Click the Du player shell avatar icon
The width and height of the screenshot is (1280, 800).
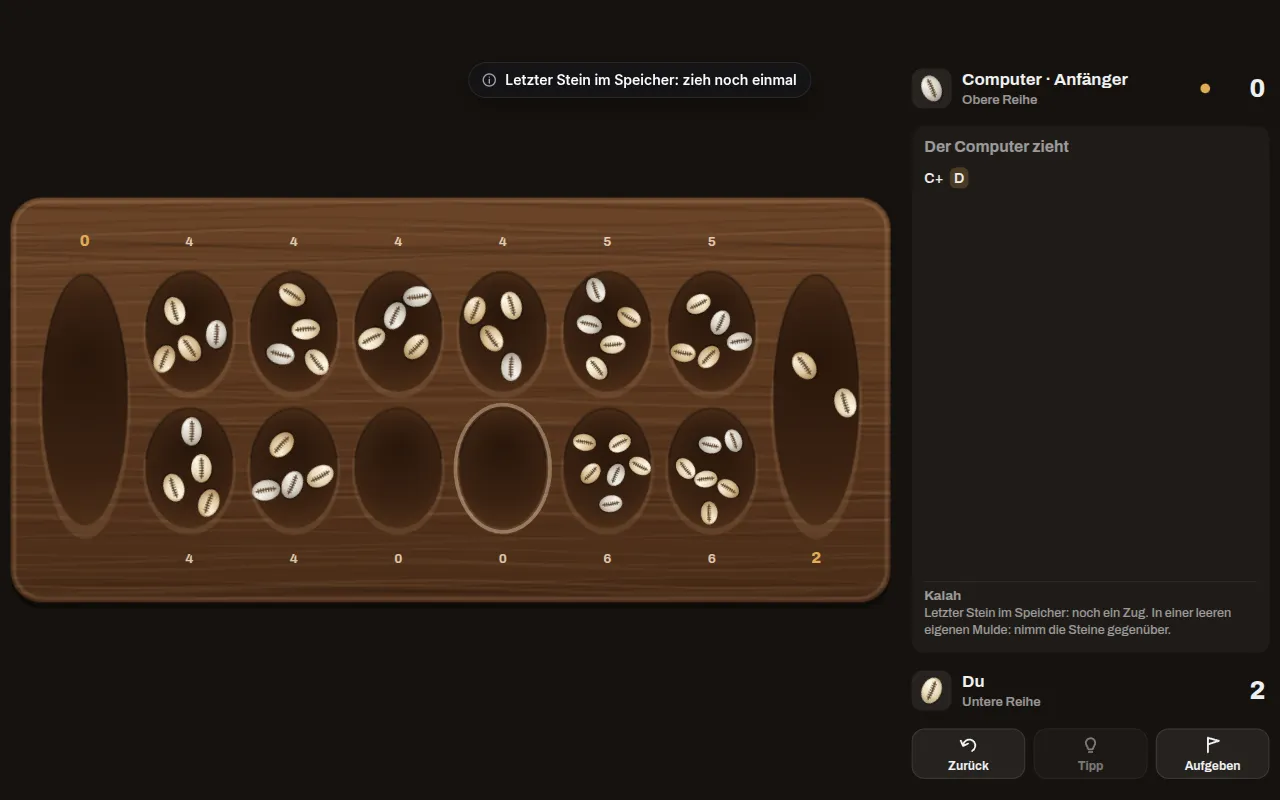[x=931, y=690]
